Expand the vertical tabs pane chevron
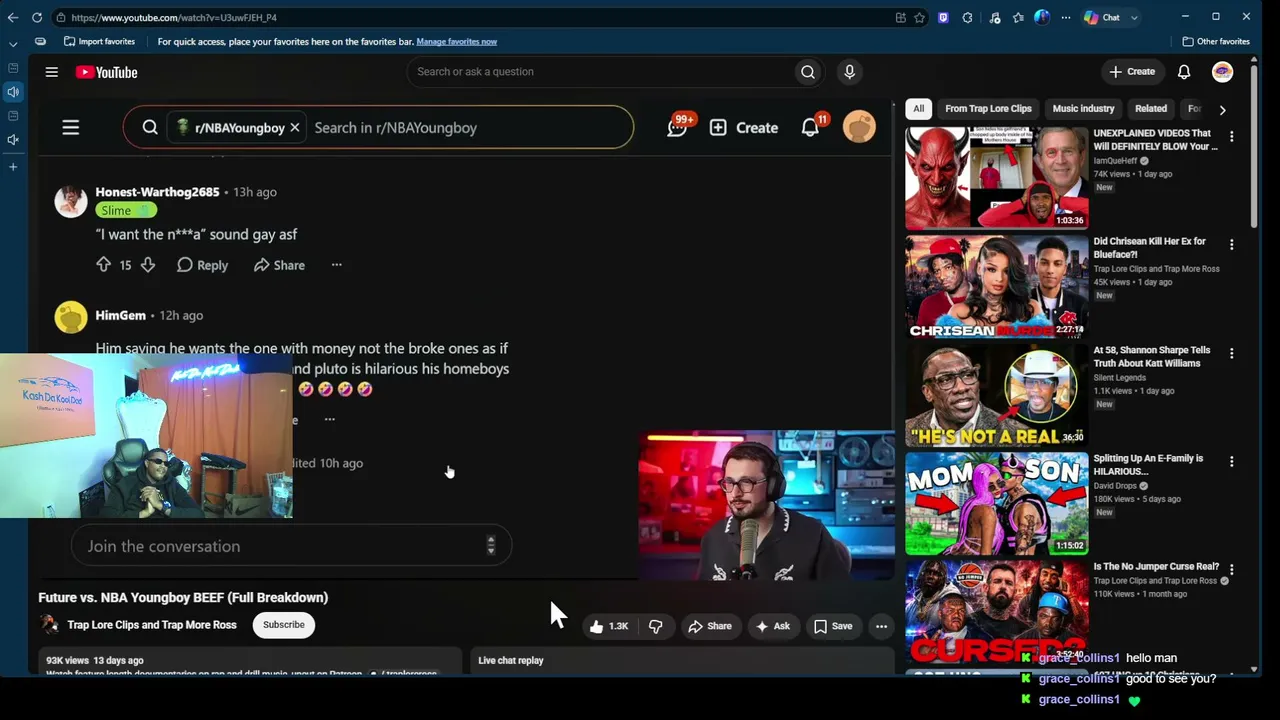The height and width of the screenshot is (720, 1280). pyautogui.click(x=13, y=44)
